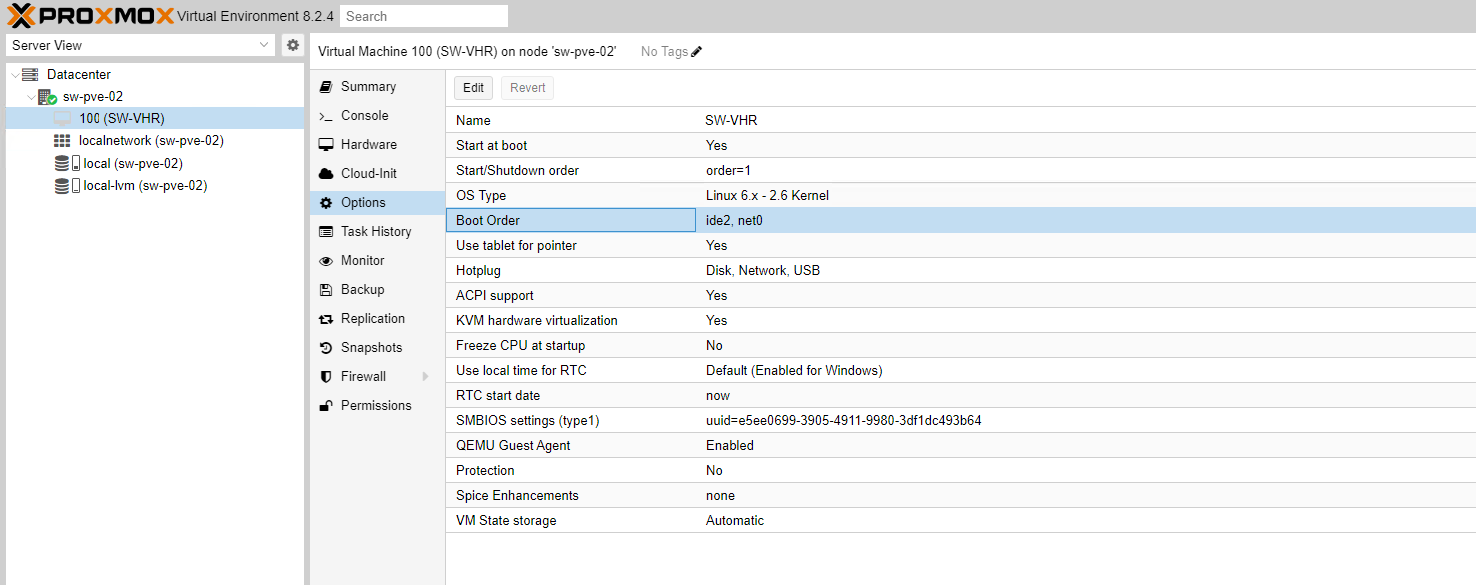The height and width of the screenshot is (585, 1476).
Task: Select the QEMU Guest Agent row
Action: pos(960,445)
